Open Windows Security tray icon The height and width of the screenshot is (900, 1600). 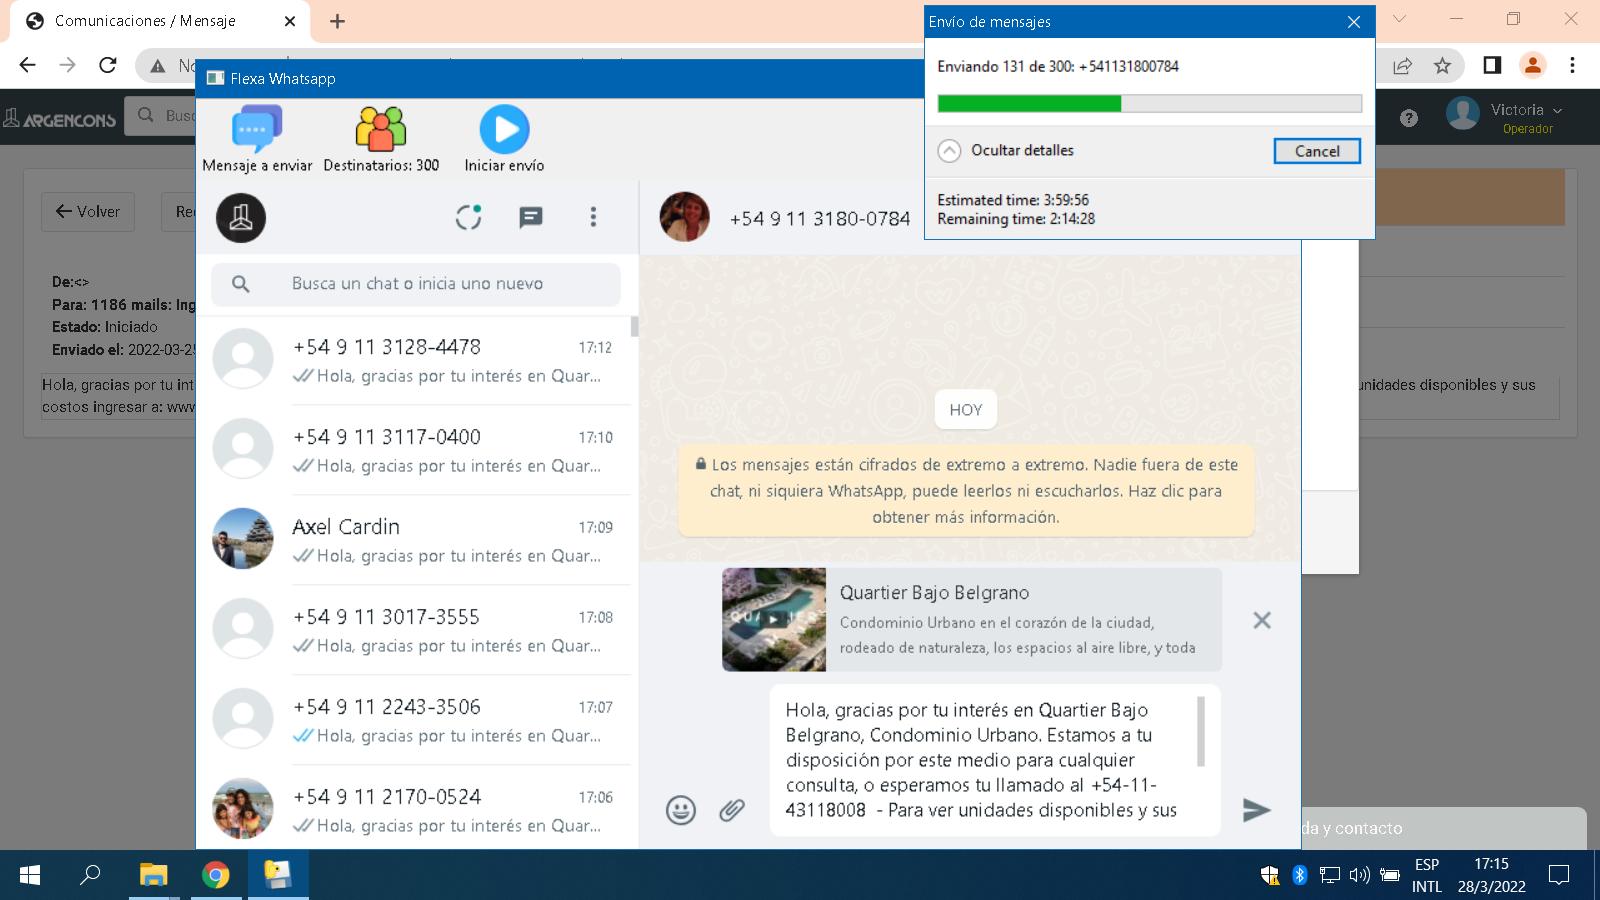point(1270,875)
